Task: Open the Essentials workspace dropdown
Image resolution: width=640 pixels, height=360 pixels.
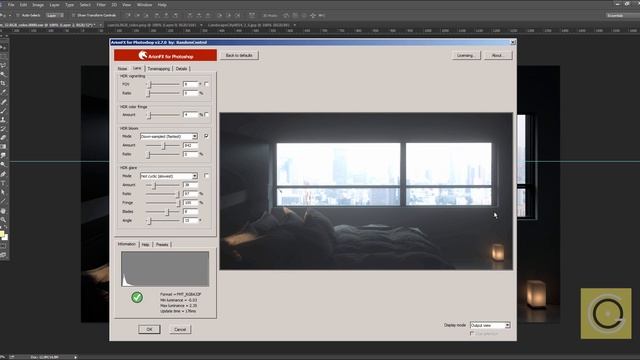Action: 622,15
